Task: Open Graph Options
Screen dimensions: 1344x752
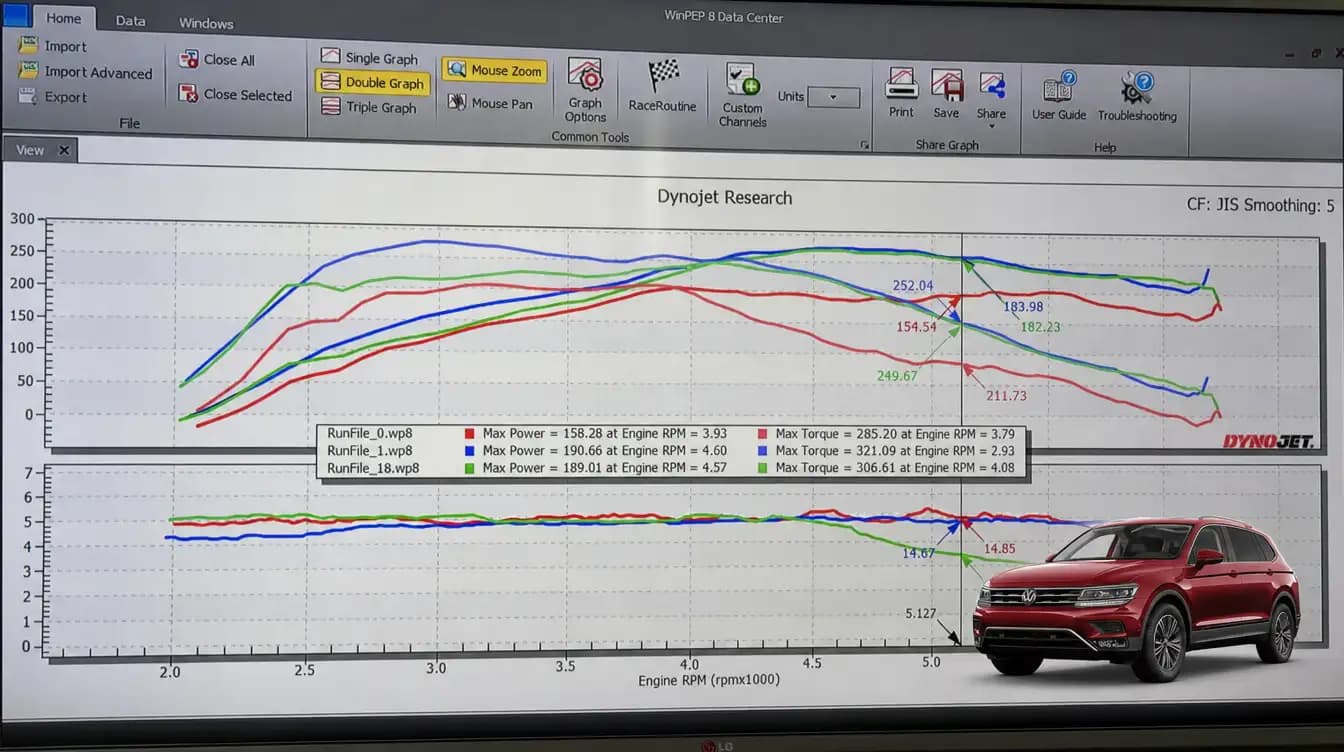Action: [585, 90]
